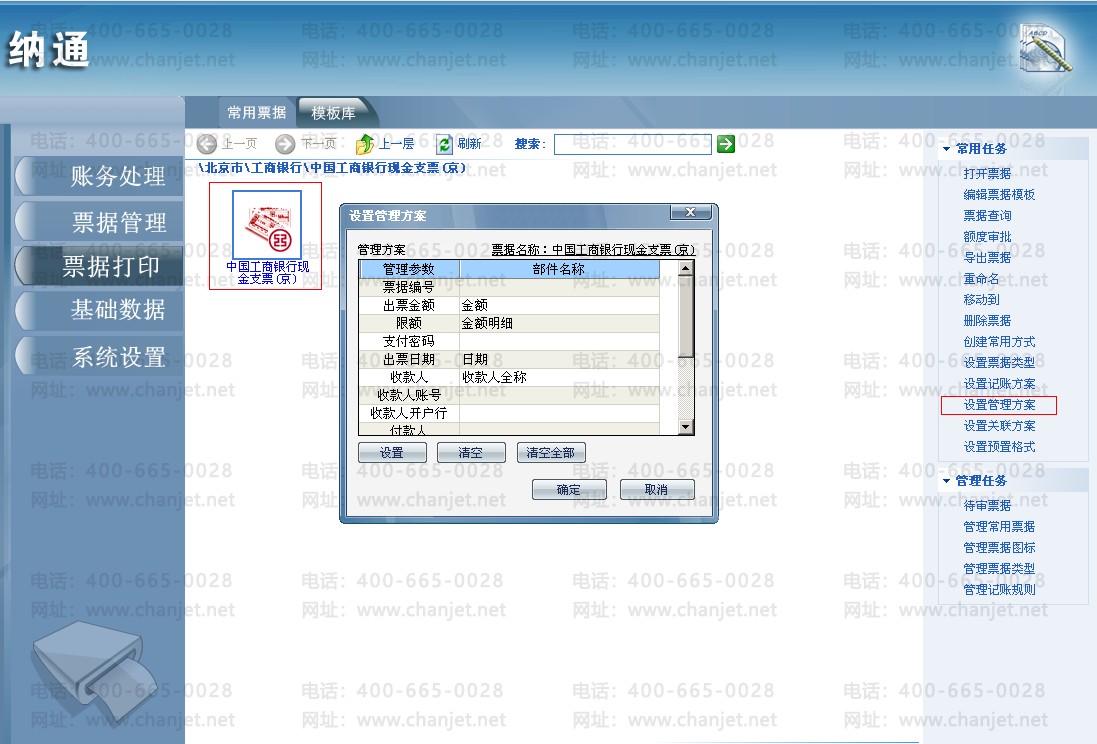Click the 设置关联方案 link
Image resolution: width=1097 pixels, height=744 pixels.
click(x=998, y=426)
